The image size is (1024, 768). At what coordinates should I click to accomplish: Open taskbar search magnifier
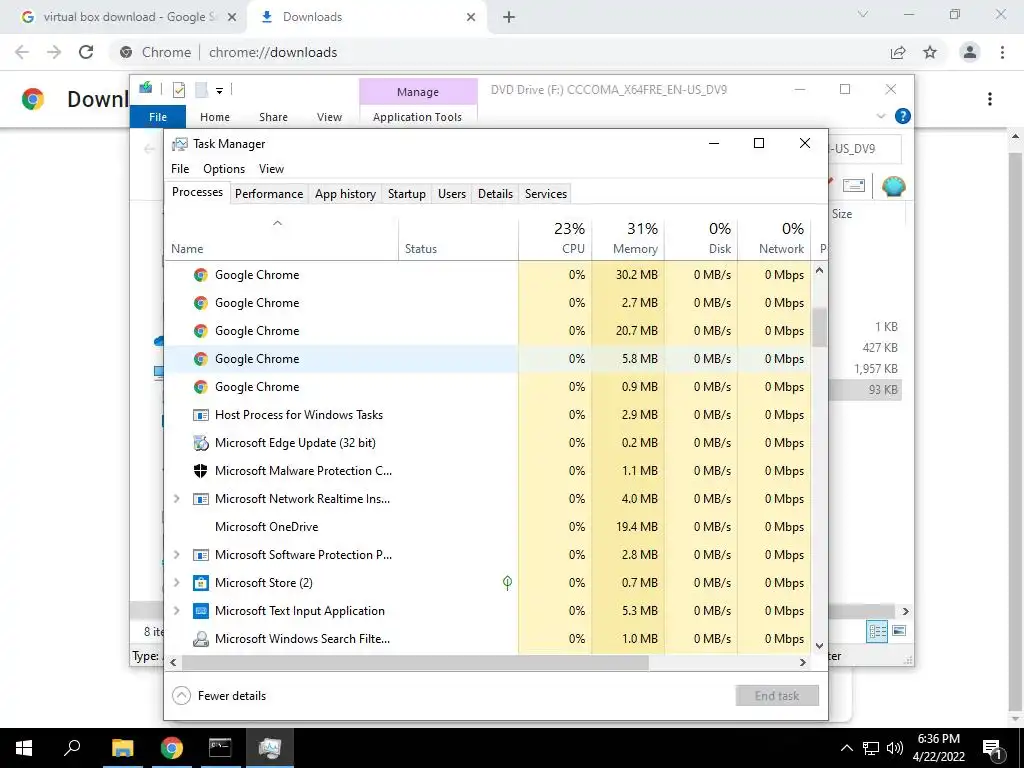coord(72,748)
